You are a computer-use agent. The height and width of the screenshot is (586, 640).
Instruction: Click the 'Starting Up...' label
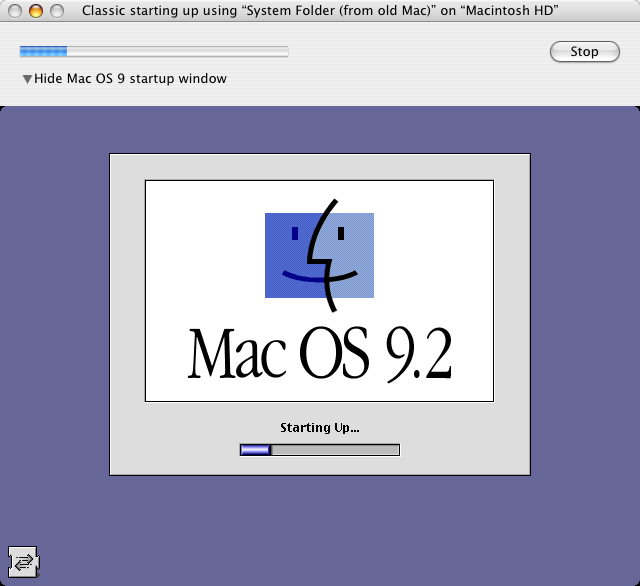320,428
